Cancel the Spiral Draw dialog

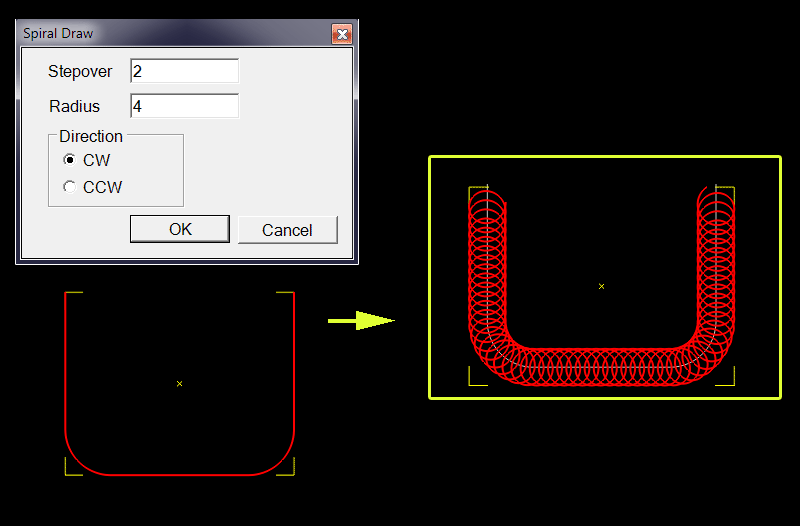pyautogui.click(x=287, y=230)
